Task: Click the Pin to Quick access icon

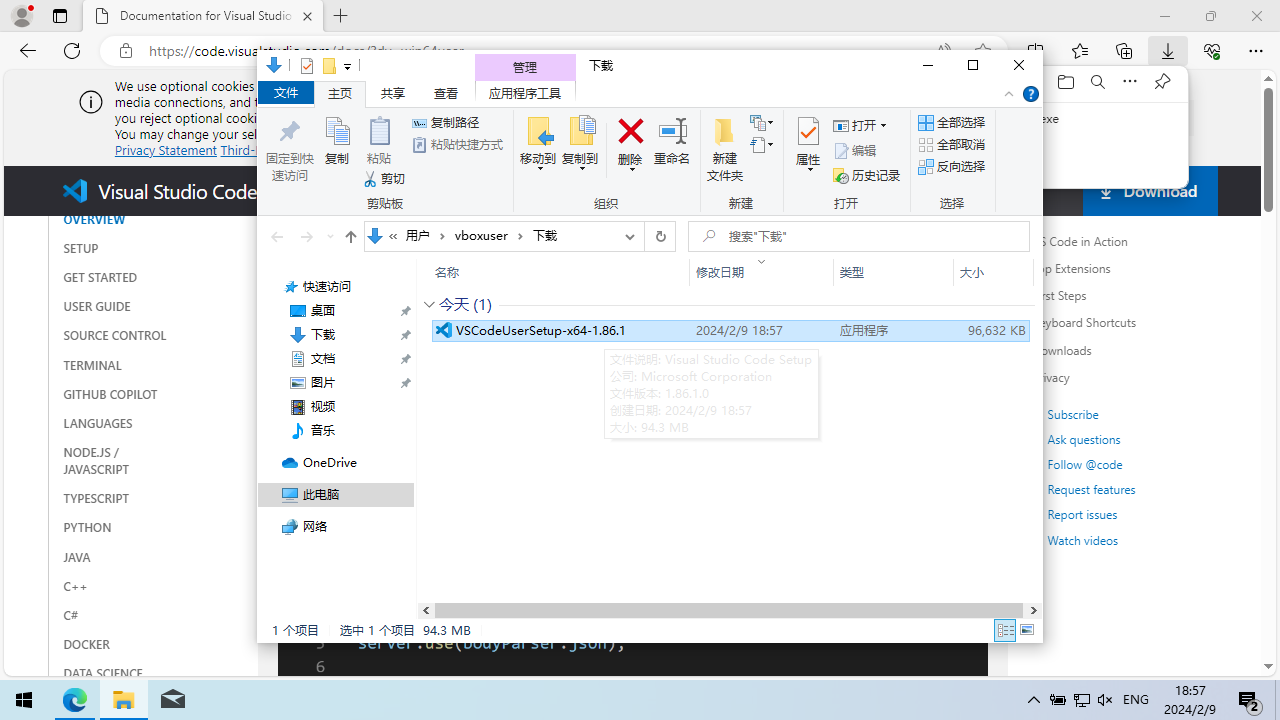Action: tap(289, 150)
